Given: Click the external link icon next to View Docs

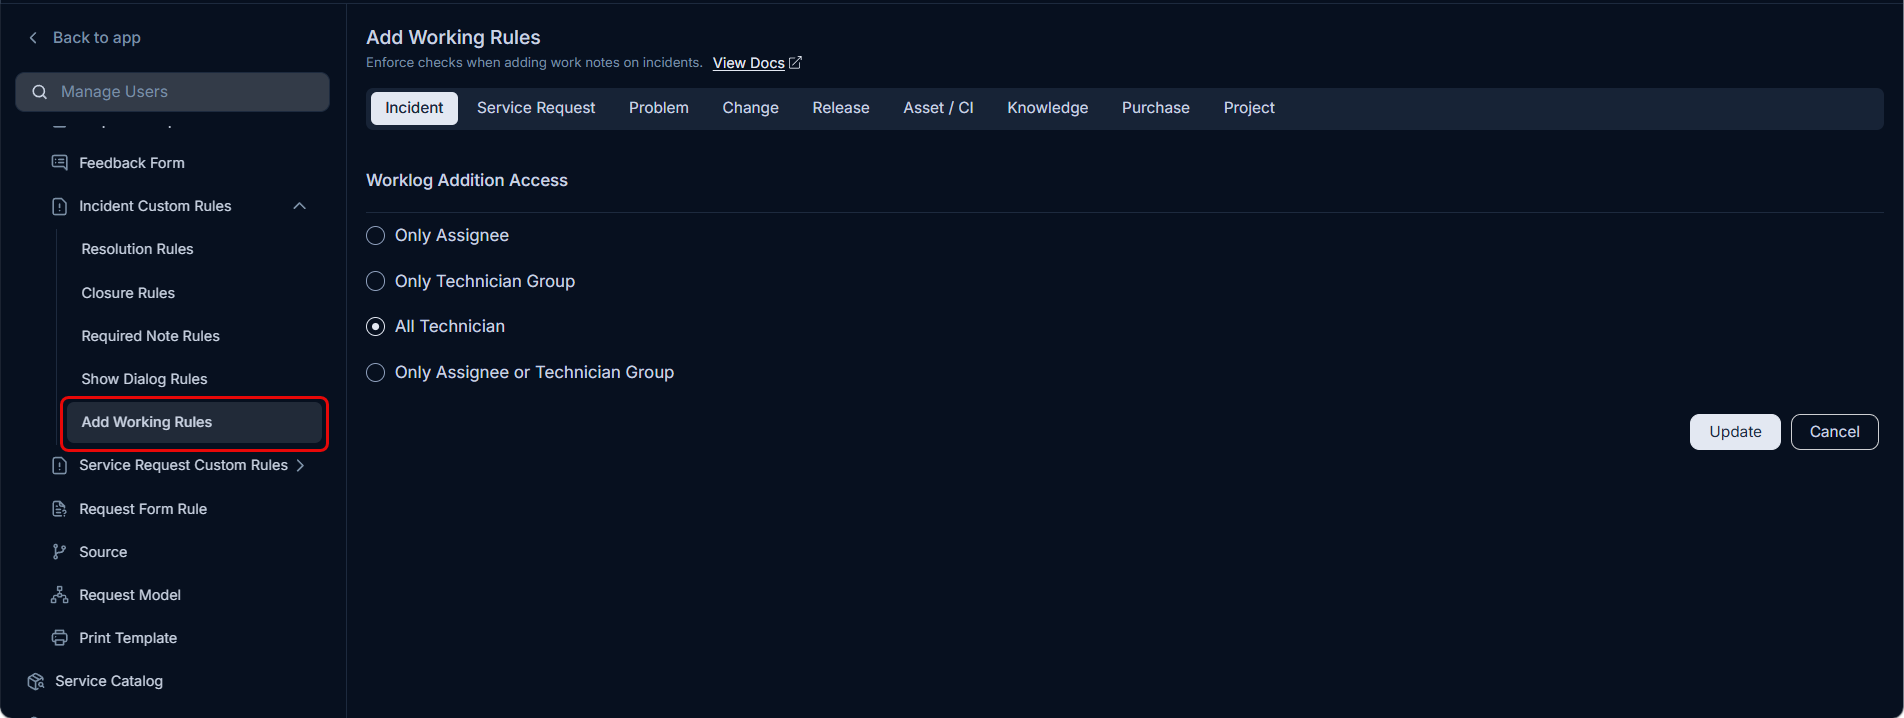Looking at the screenshot, I should click(796, 62).
